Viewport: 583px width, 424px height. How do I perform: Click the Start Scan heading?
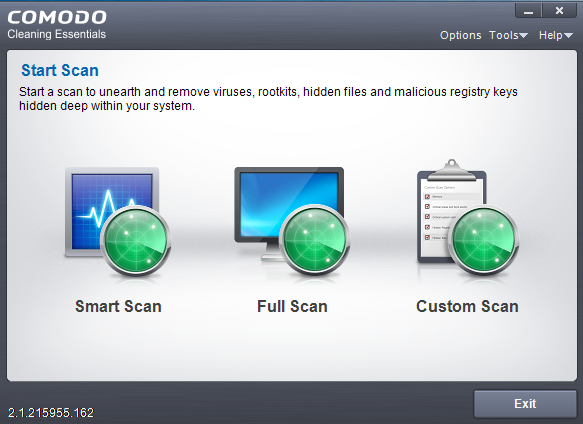60,70
